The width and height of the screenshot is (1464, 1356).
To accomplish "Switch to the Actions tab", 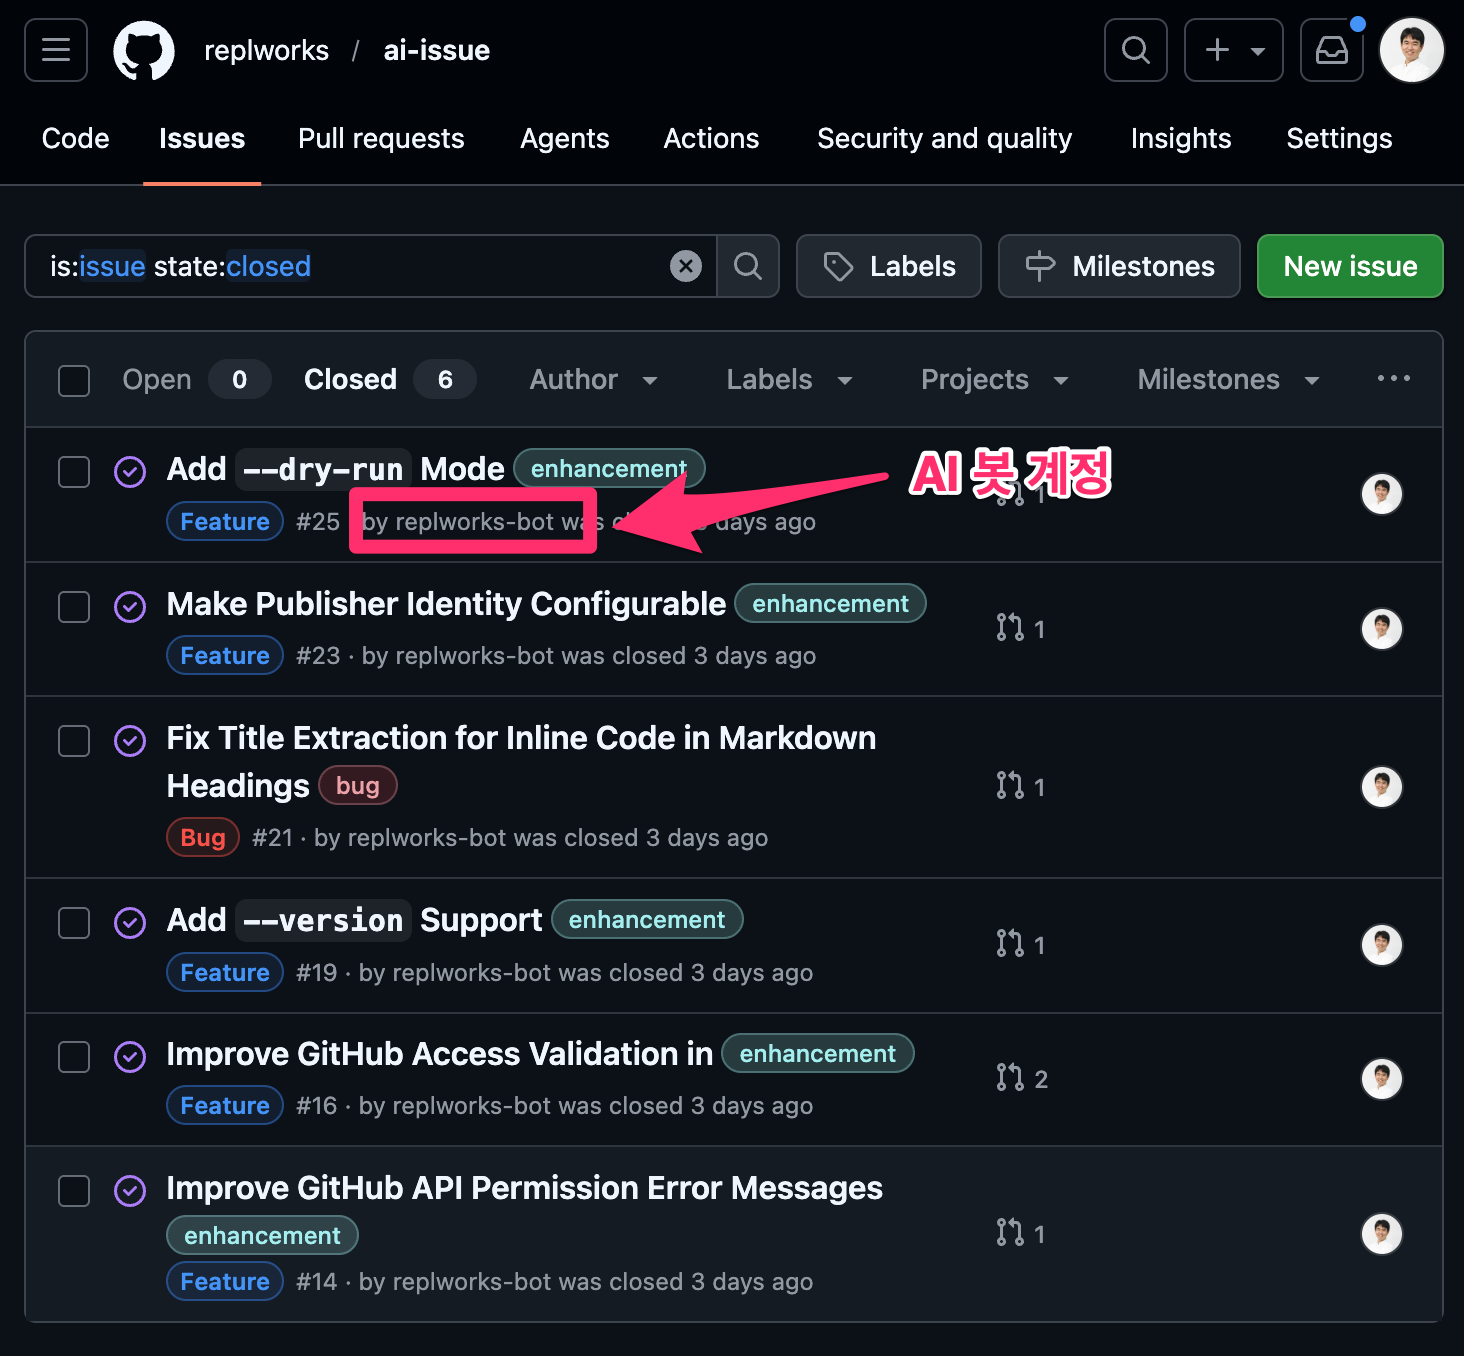I will click(x=712, y=138).
